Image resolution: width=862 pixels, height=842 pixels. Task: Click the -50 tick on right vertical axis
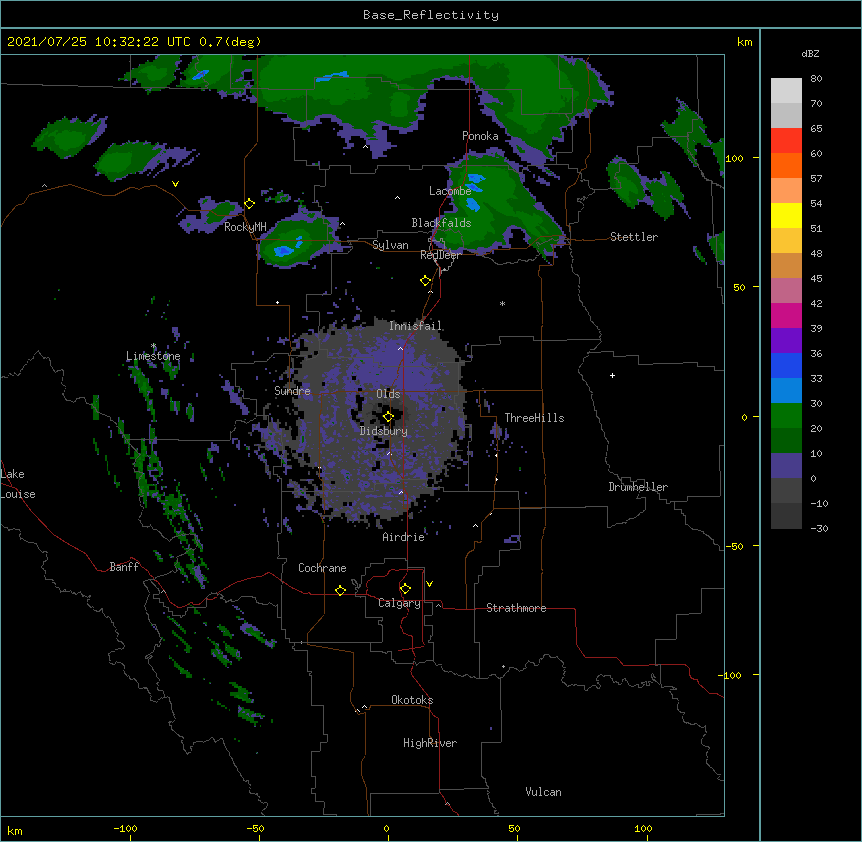(x=734, y=546)
